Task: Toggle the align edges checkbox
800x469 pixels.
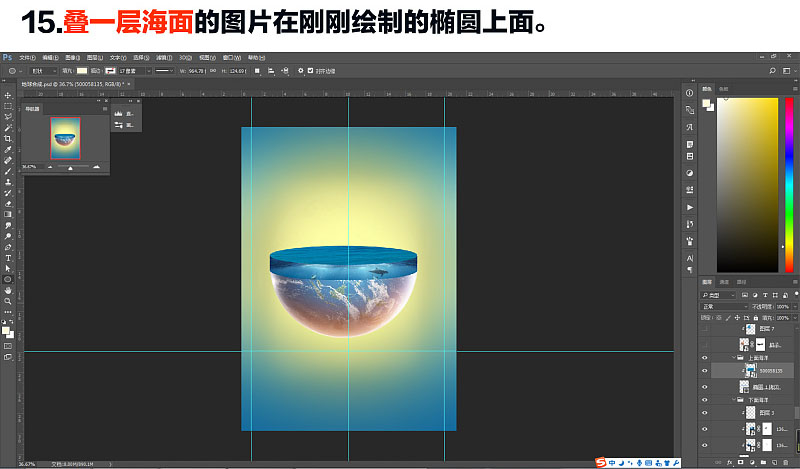Action: [310, 71]
